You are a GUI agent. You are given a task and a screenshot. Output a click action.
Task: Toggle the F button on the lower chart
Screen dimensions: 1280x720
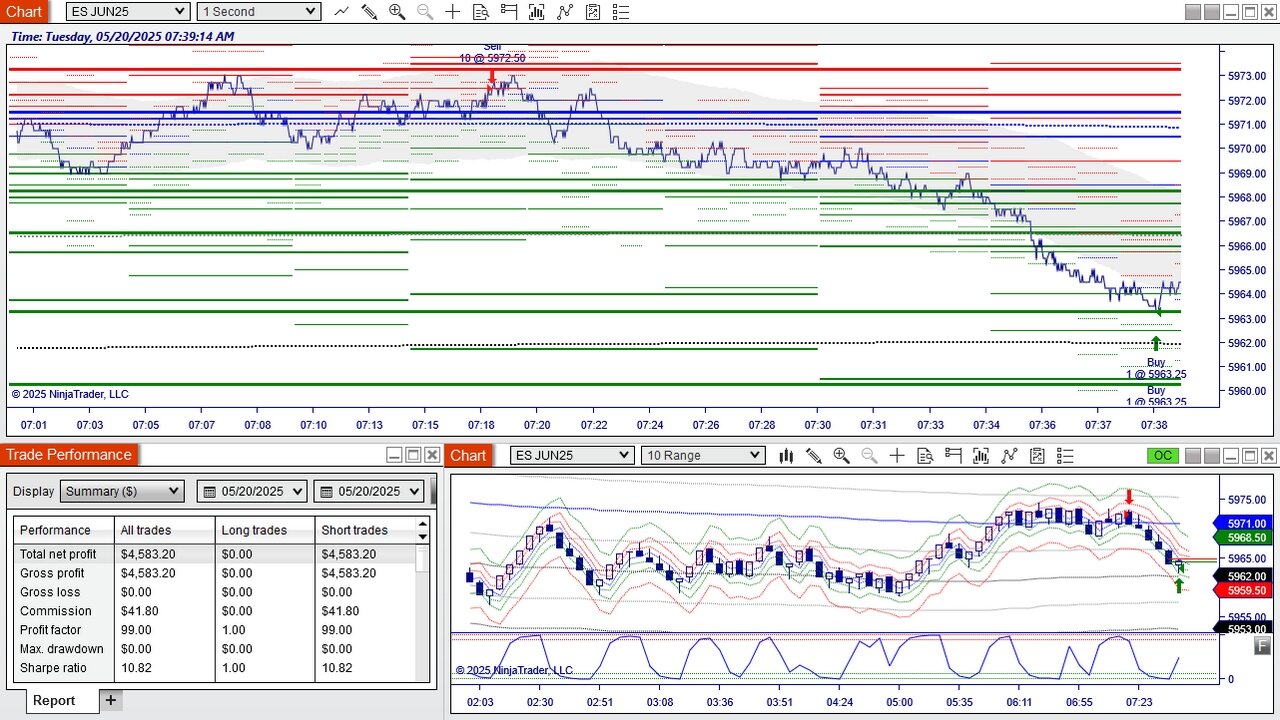1263,645
